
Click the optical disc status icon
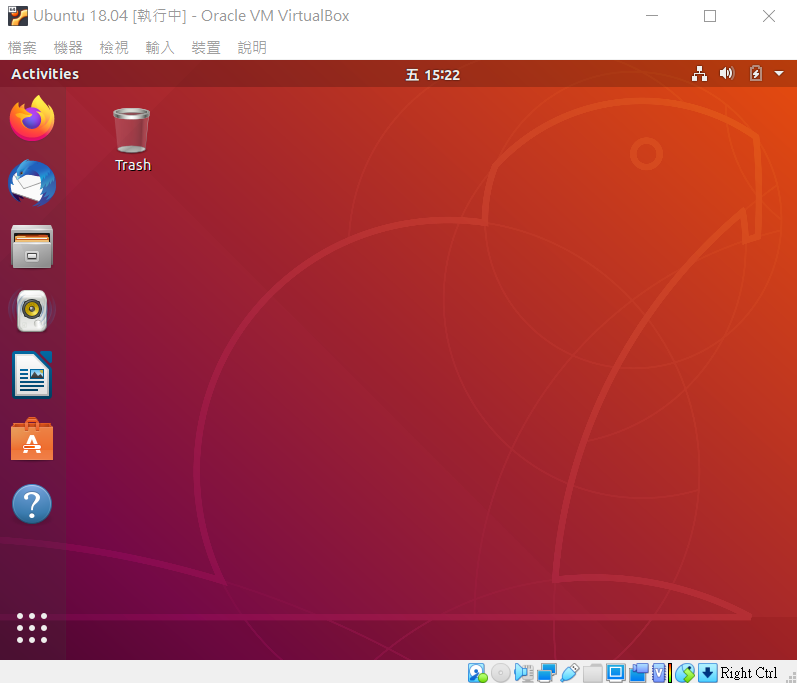501,672
